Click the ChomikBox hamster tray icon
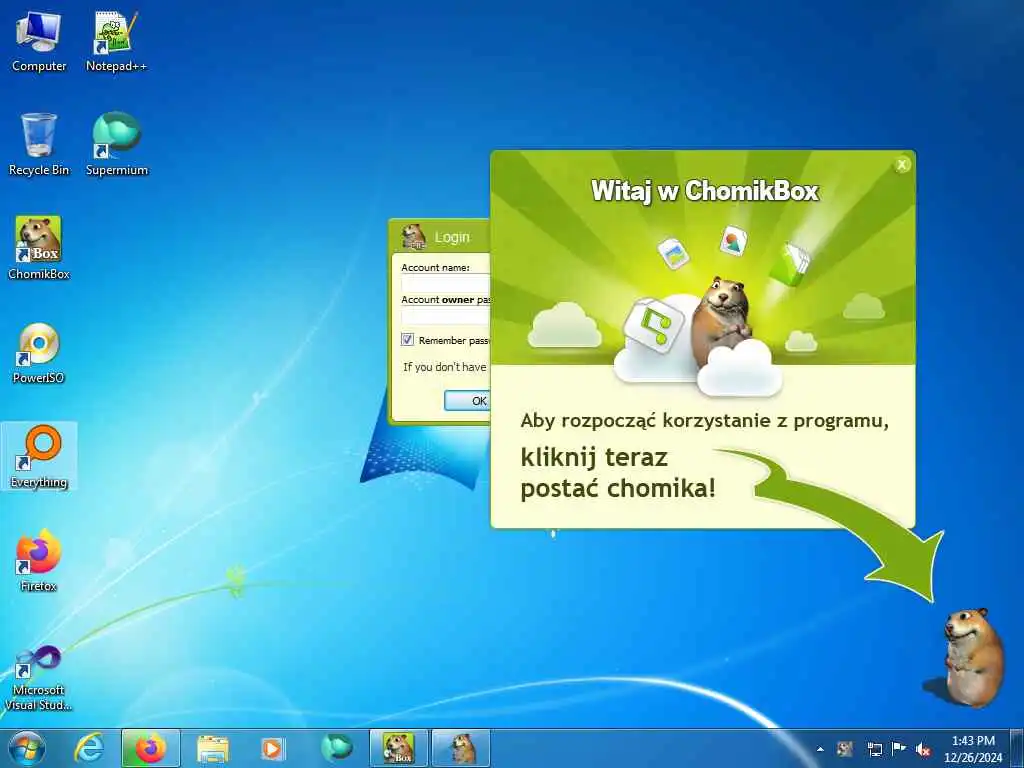 tap(845, 749)
